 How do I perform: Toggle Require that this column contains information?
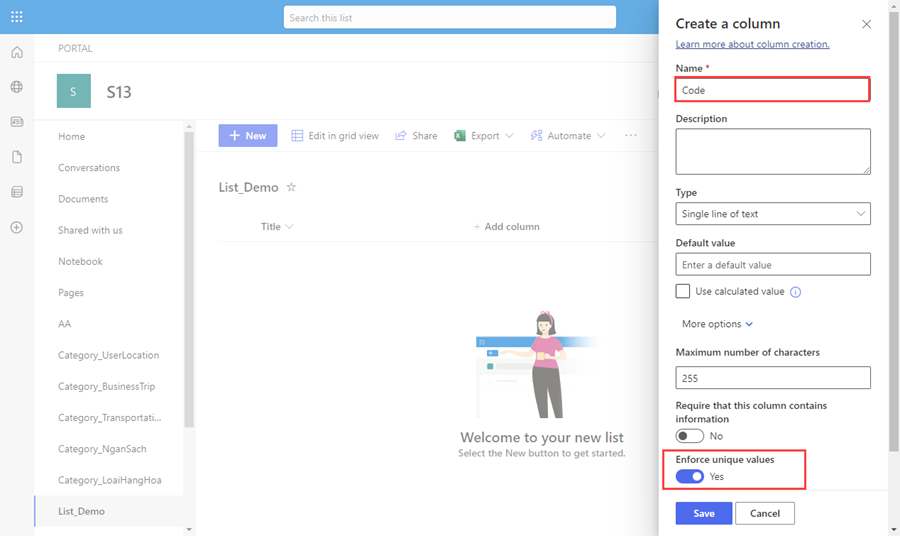pos(689,436)
